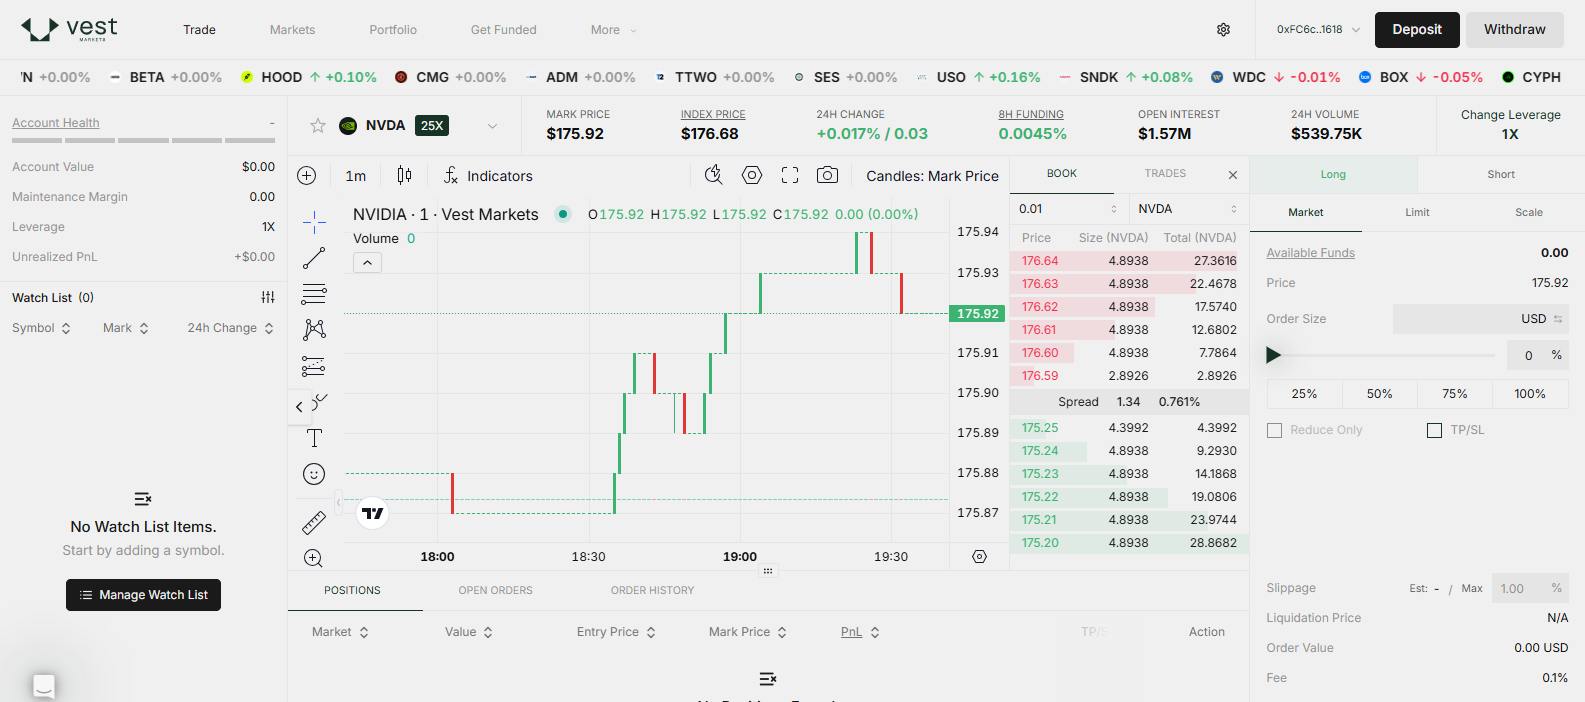The width and height of the screenshot is (1585, 702).
Task: Open the Account Health link
Action: click(x=56, y=123)
